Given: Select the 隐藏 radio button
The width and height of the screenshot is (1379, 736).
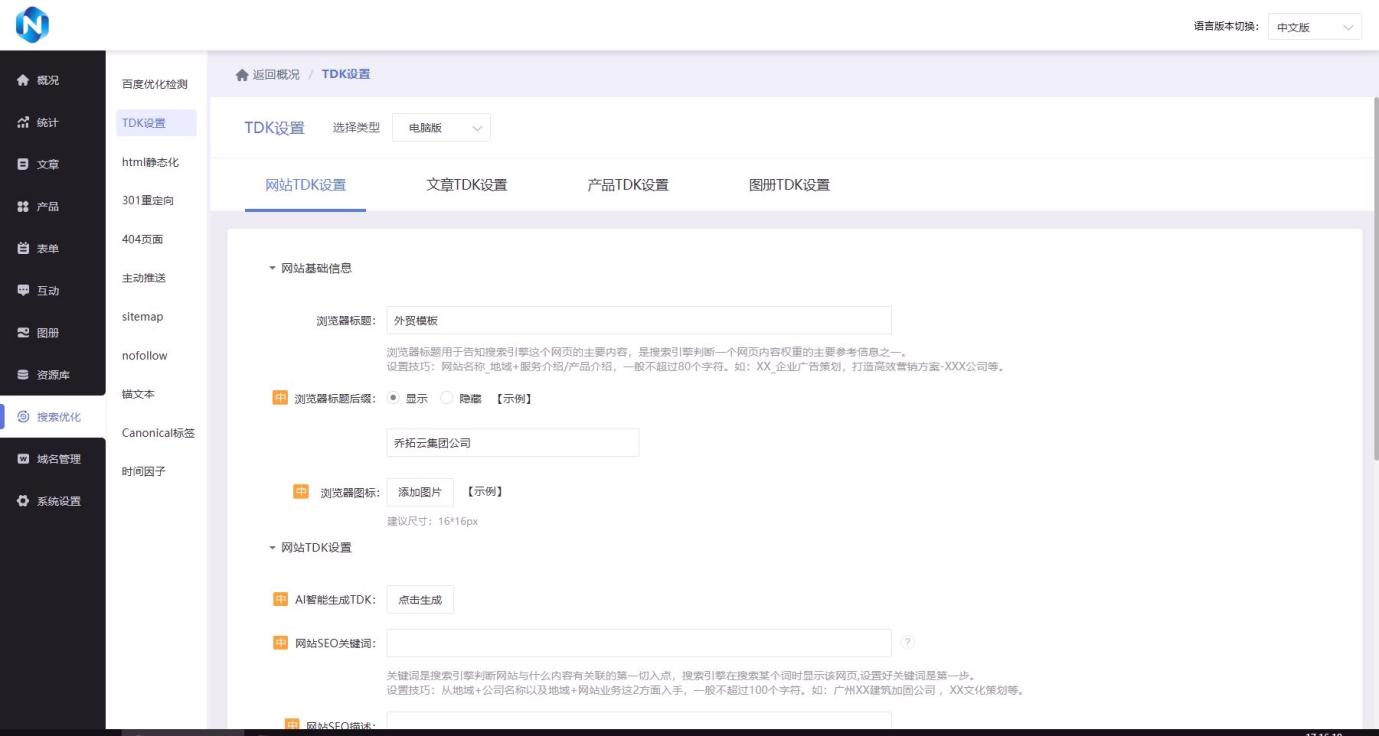Looking at the screenshot, I should point(447,398).
